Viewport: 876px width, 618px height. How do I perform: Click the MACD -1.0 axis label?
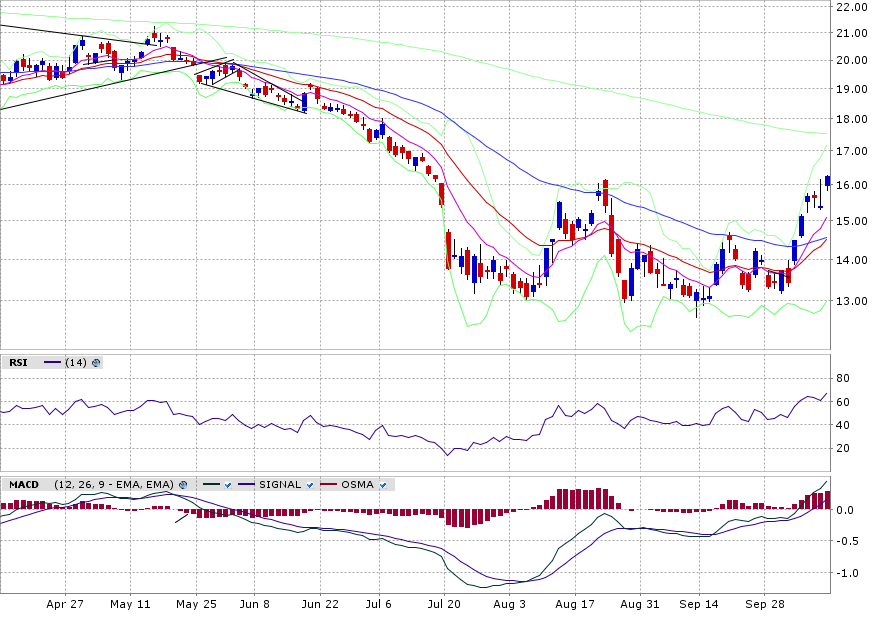[x=848, y=573]
